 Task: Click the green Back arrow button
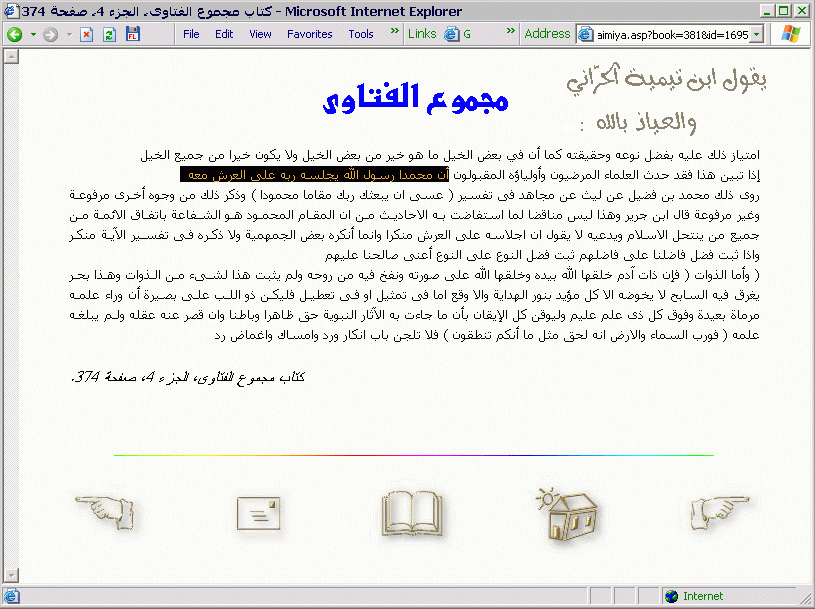15,35
